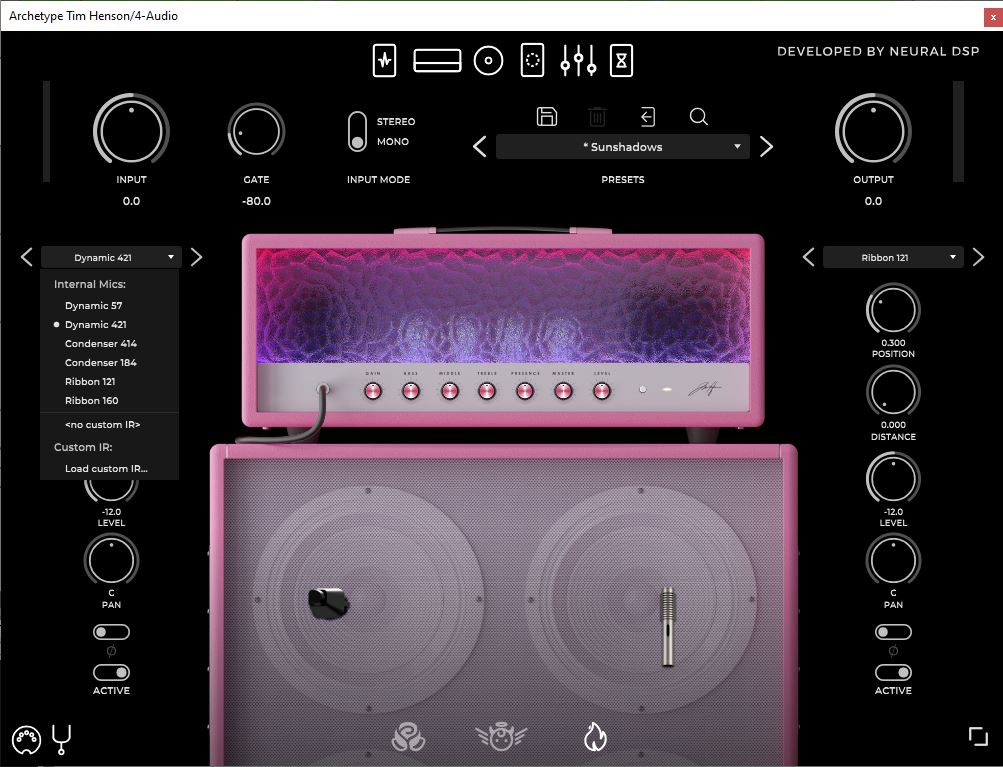Click the right mic POSITION knob
Viewport: 1003px width, 767px height.
(x=893, y=309)
